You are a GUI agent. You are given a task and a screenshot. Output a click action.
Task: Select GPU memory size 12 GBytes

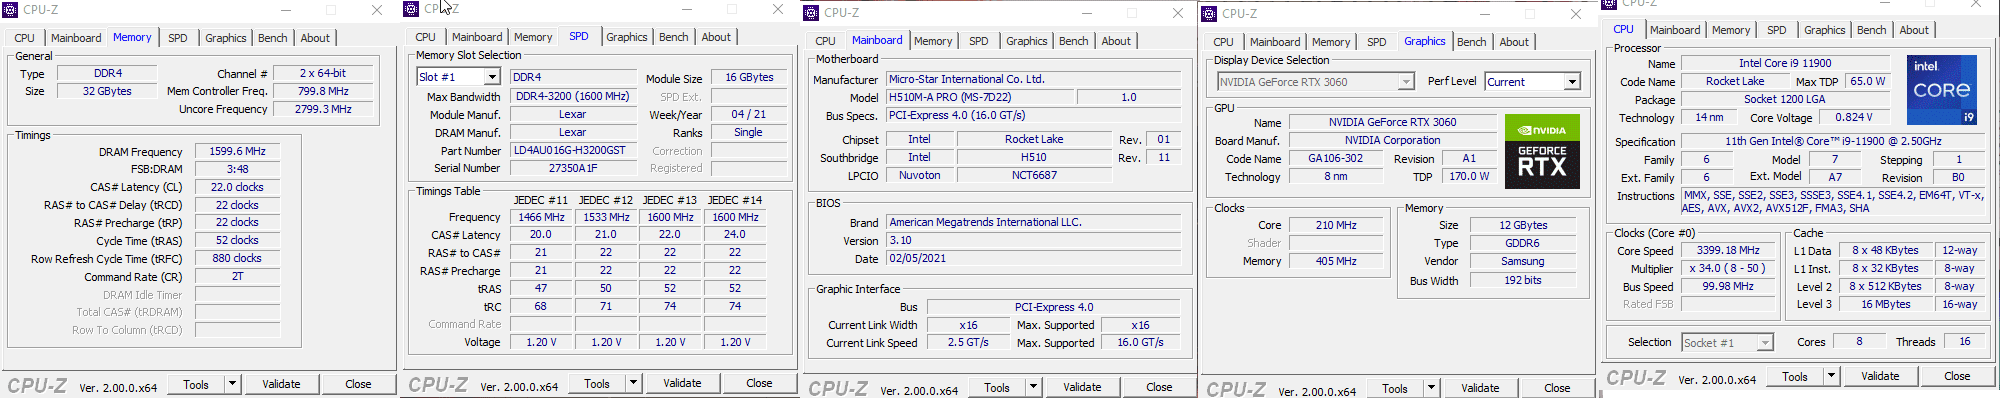1523,225
